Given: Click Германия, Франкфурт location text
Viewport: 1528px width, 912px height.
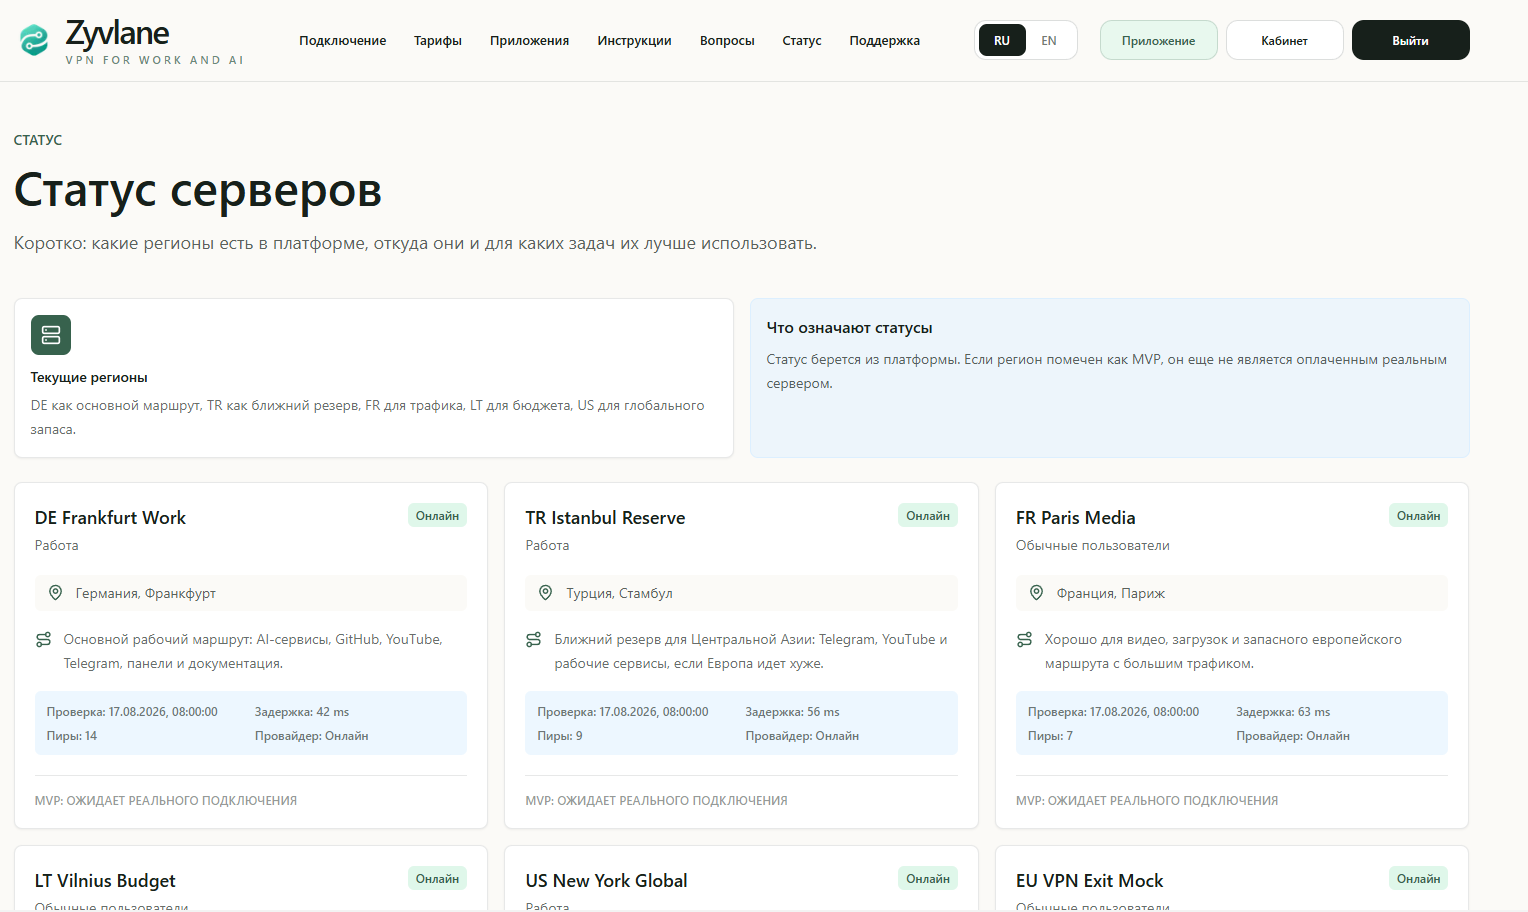Looking at the screenshot, I should [x=146, y=594].
